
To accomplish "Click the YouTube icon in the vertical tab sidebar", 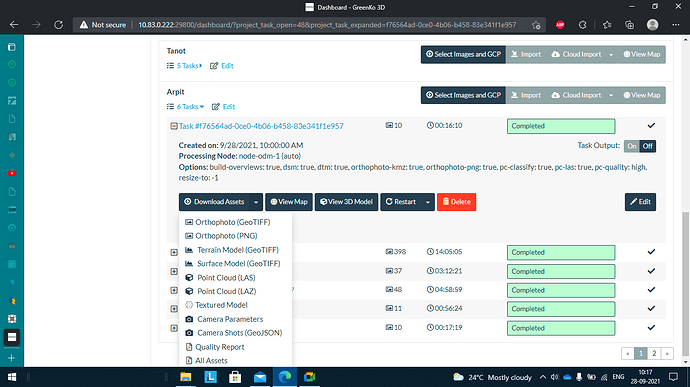I will click(x=12, y=173).
